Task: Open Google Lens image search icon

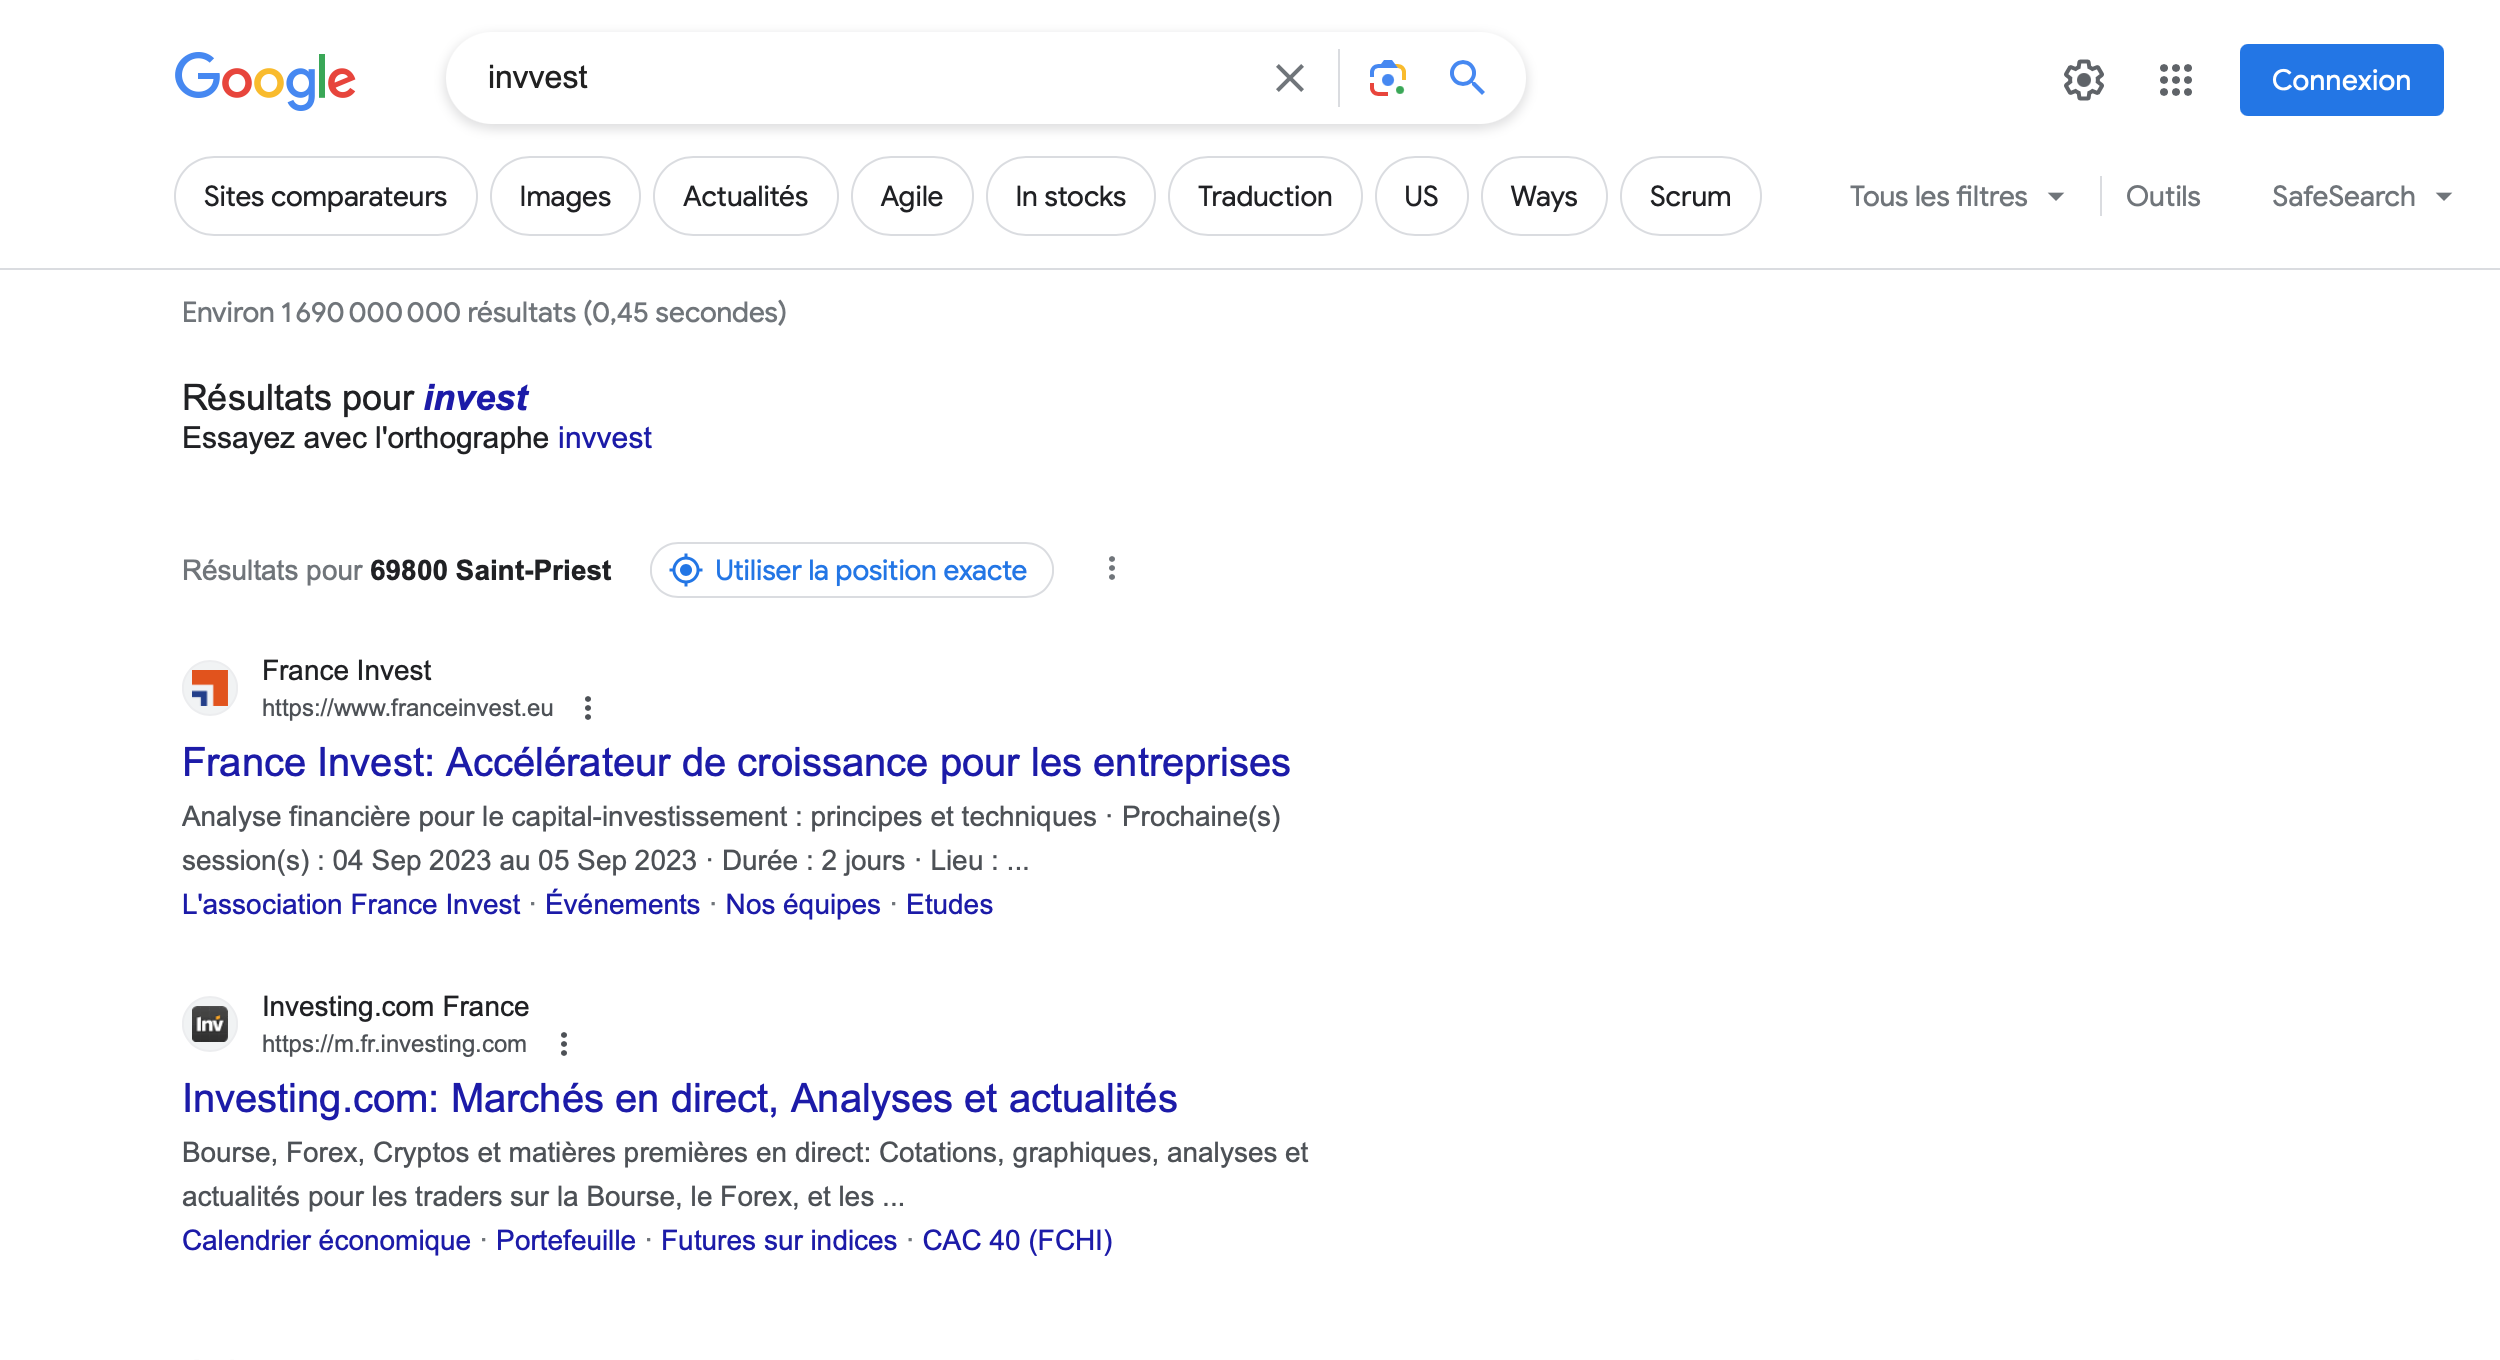Action: tap(1387, 78)
